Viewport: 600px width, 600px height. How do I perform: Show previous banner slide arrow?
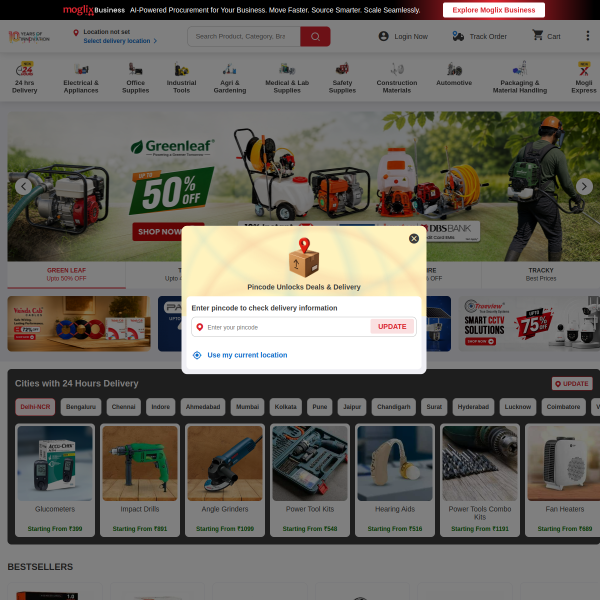coord(24,186)
